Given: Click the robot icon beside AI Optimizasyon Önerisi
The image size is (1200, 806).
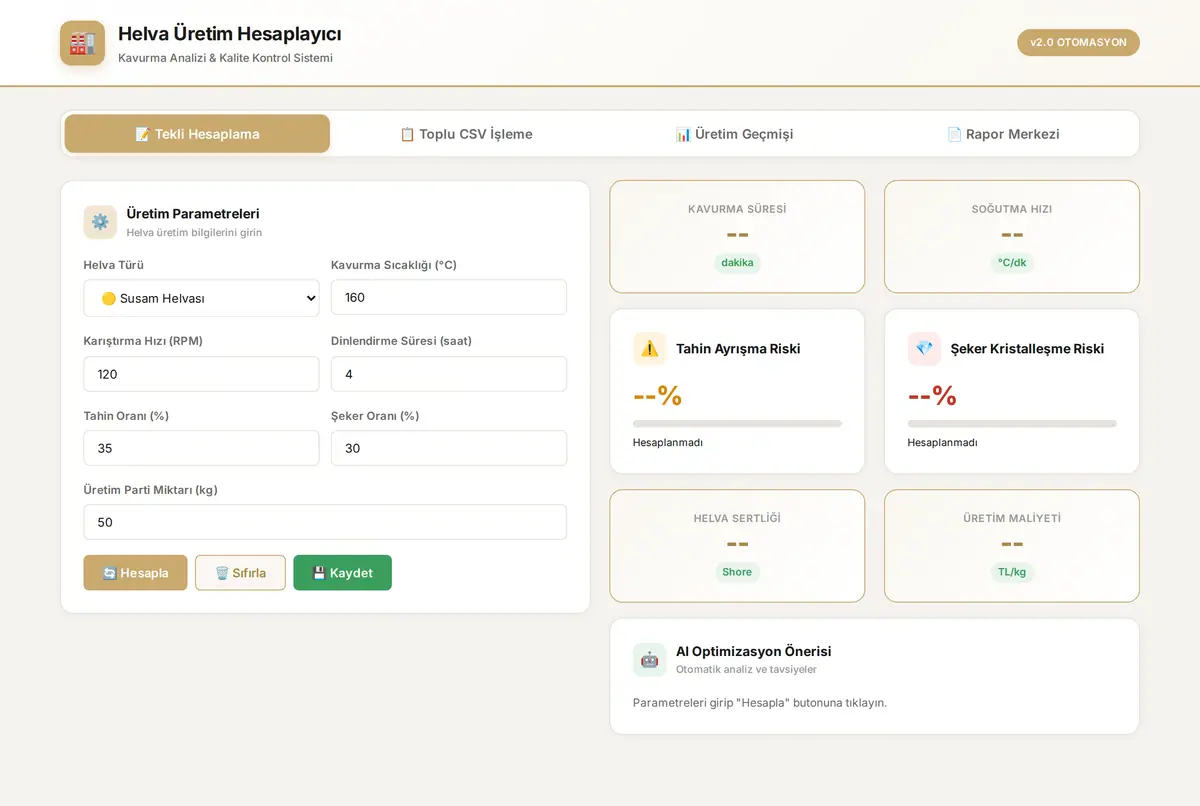Looking at the screenshot, I should click(x=650, y=660).
